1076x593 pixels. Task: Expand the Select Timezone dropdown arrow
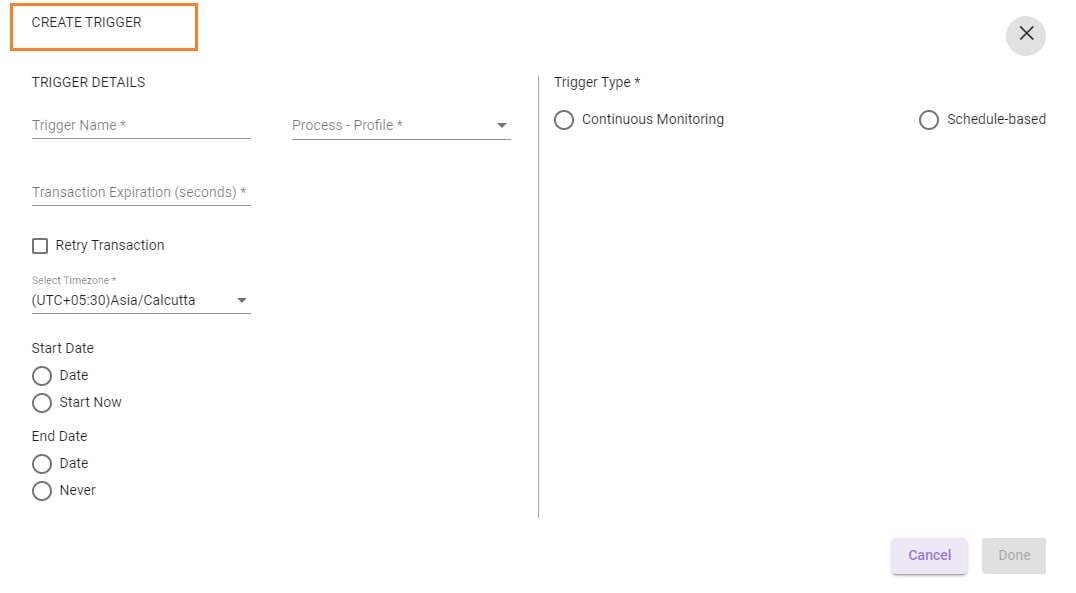pyautogui.click(x=242, y=301)
